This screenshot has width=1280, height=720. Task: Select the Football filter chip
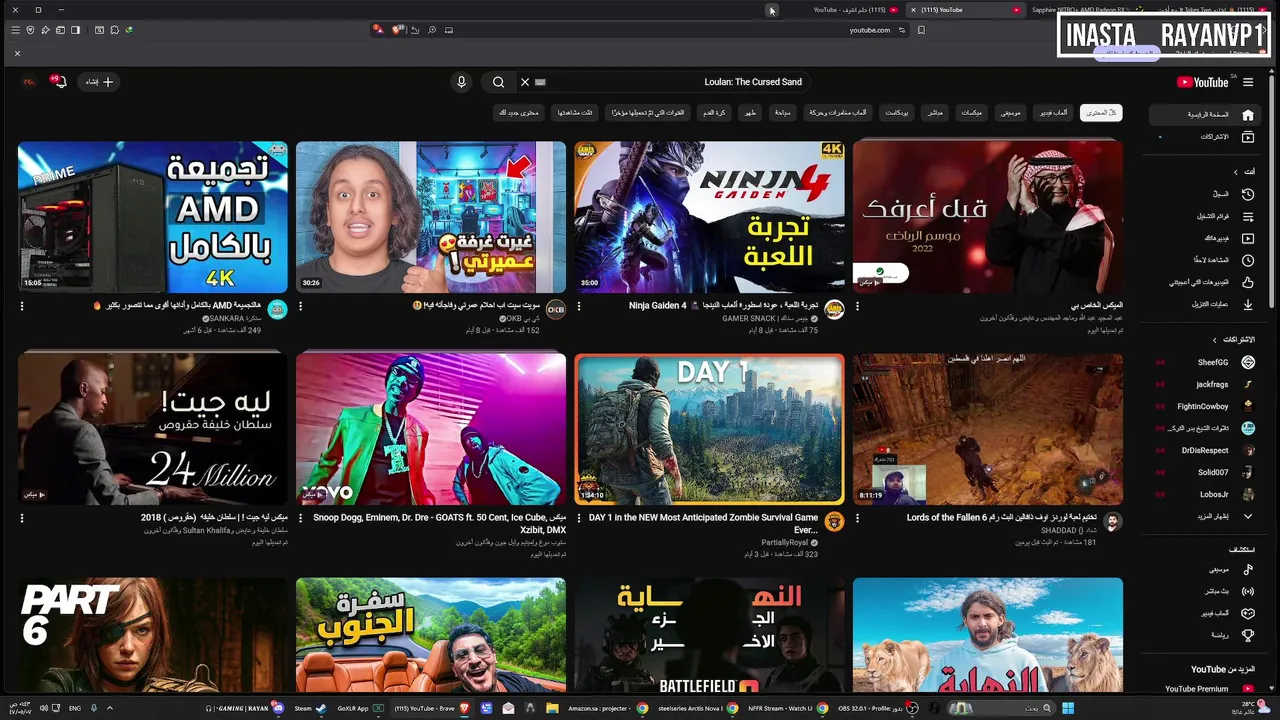tap(714, 113)
